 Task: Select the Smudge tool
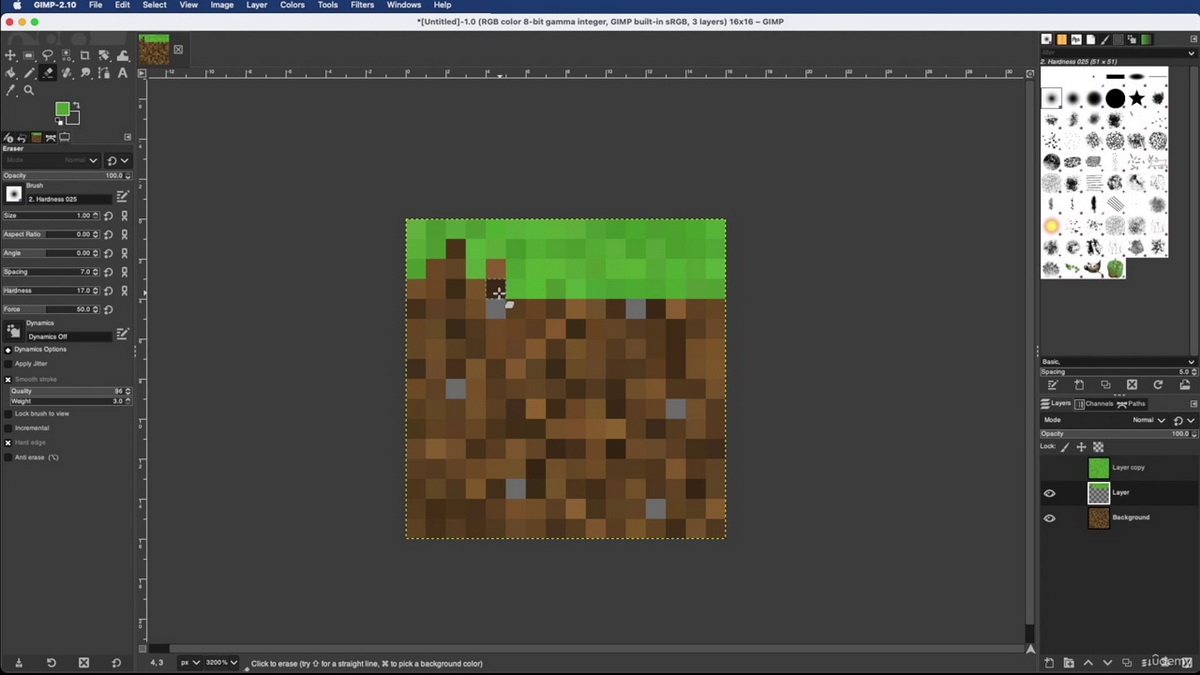coord(85,73)
